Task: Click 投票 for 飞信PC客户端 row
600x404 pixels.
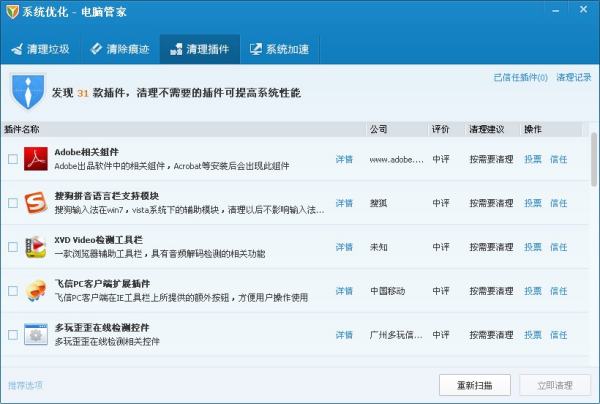Action: pos(533,291)
